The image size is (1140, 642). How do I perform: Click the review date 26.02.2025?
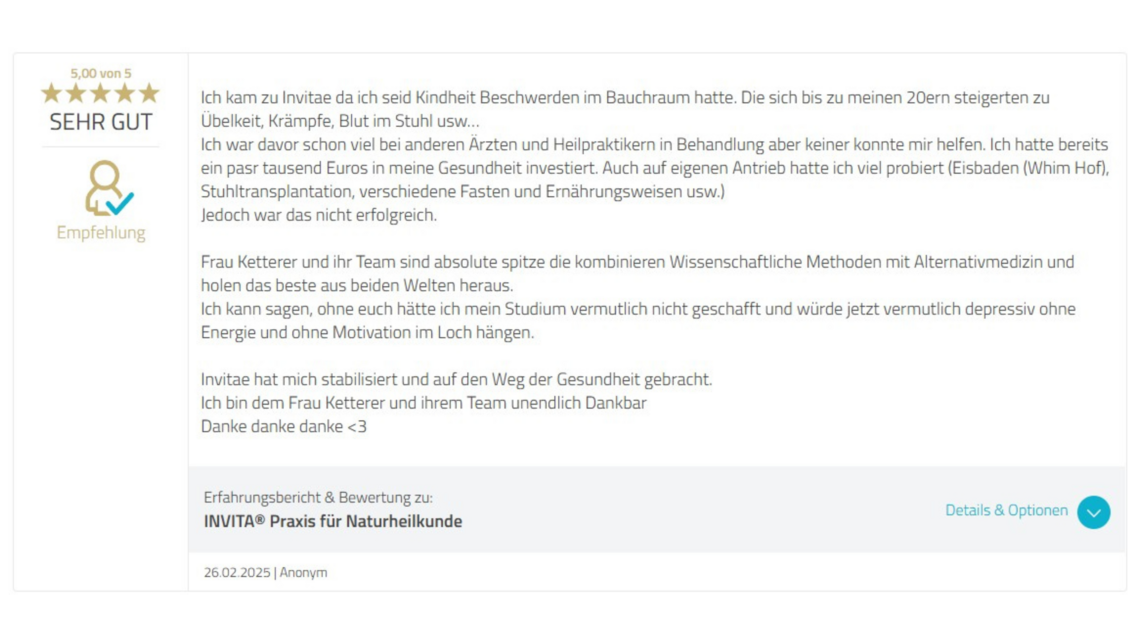click(236, 573)
